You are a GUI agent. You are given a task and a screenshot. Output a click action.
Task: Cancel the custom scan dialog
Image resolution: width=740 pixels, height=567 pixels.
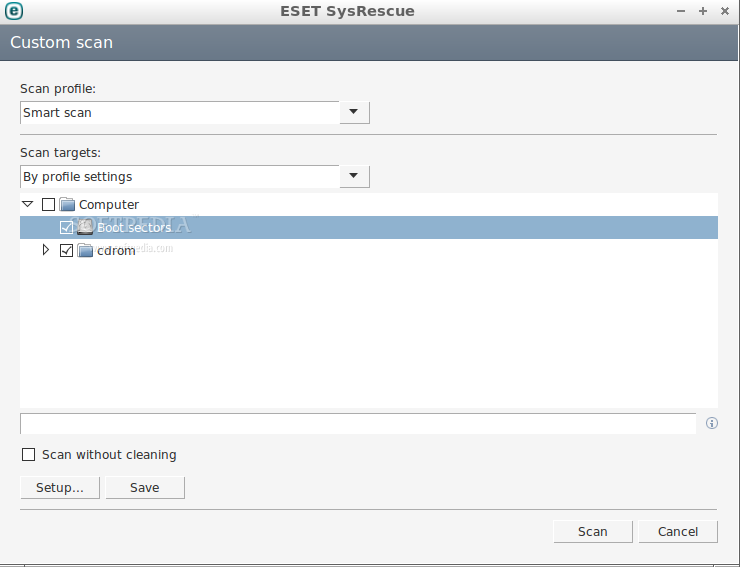[x=678, y=532]
